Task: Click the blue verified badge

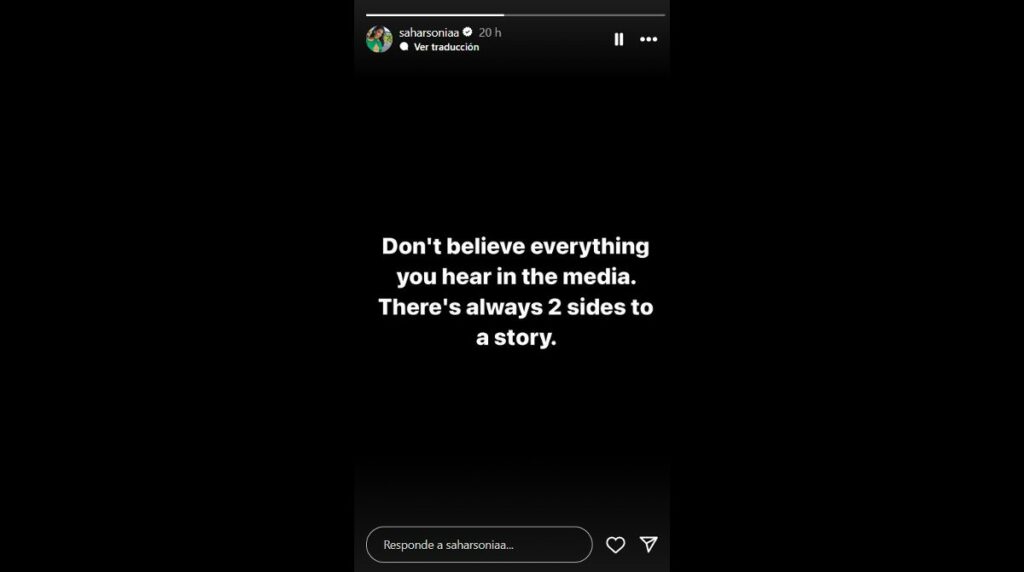Action: pyautogui.click(x=468, y=32)
